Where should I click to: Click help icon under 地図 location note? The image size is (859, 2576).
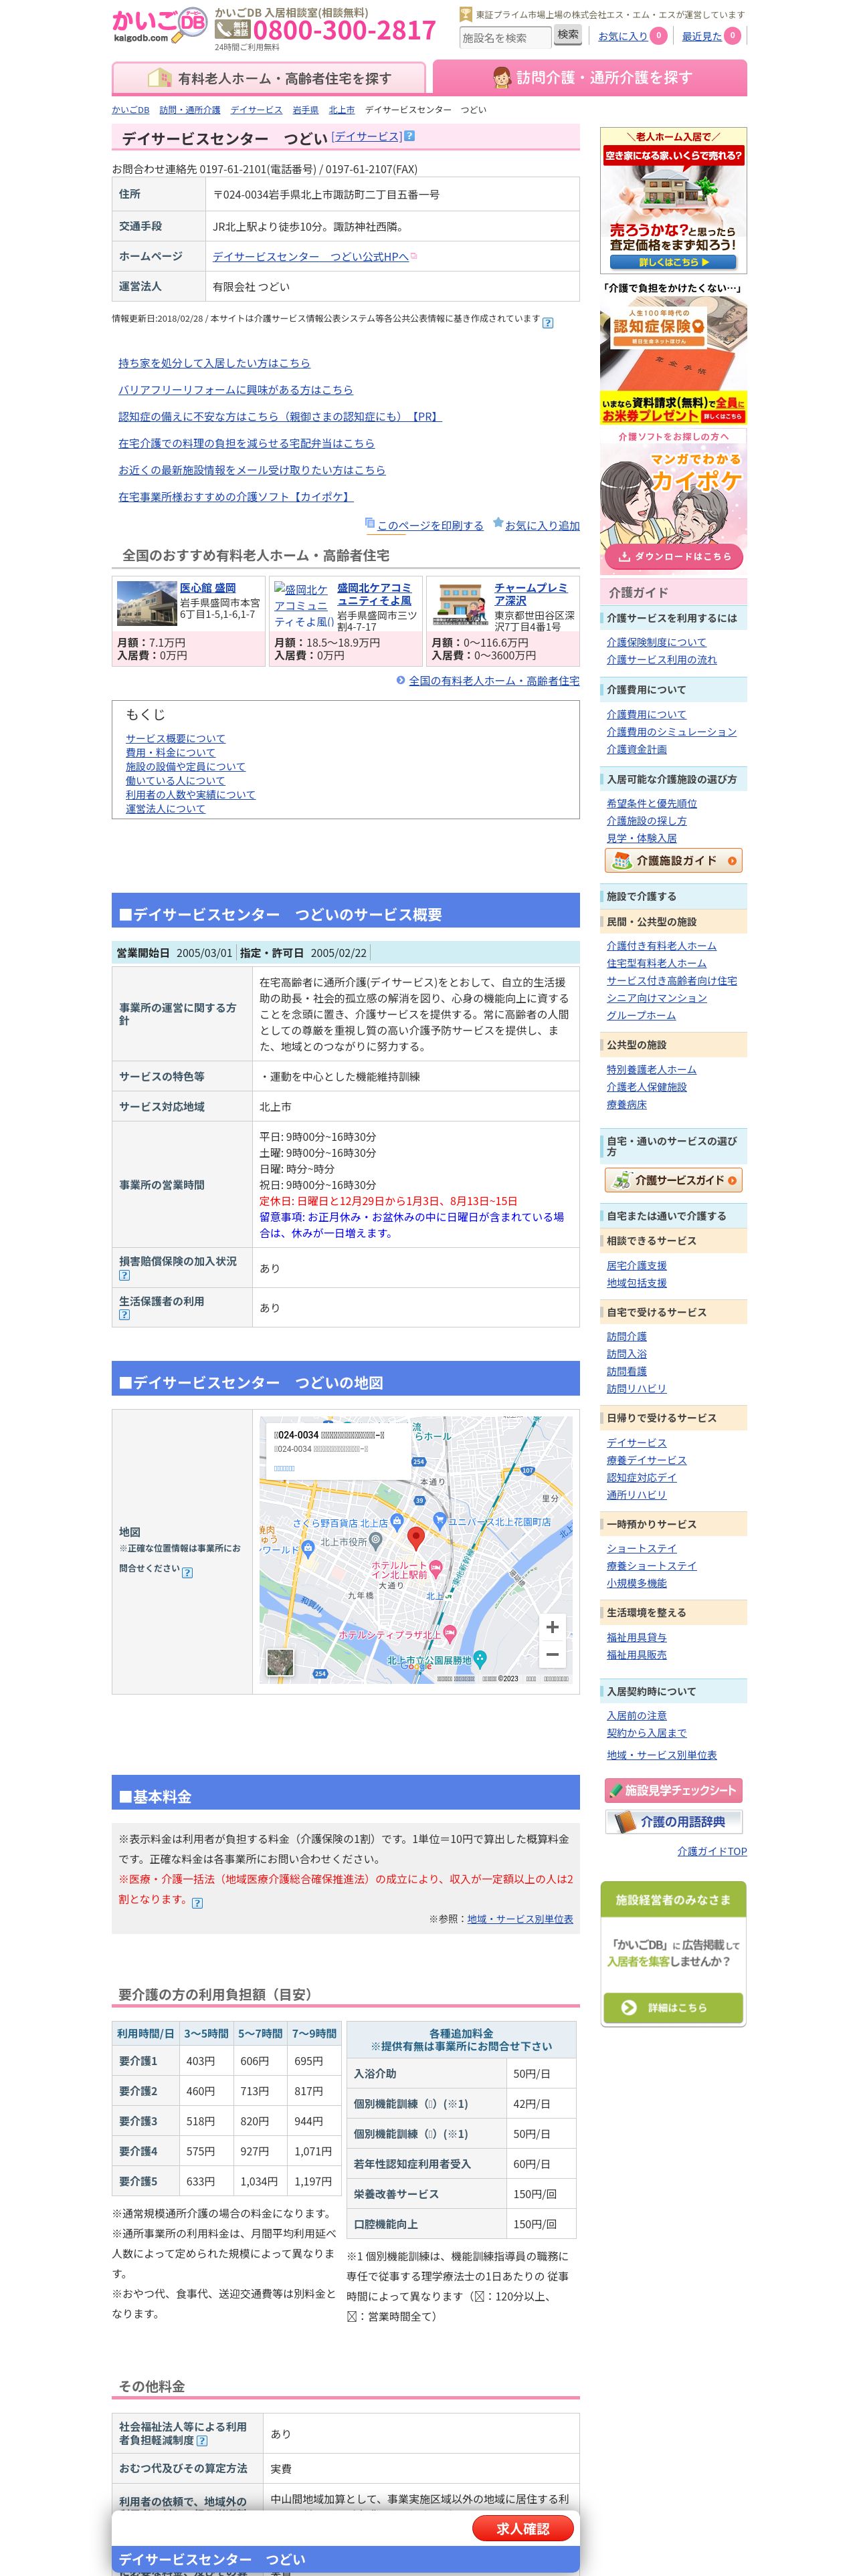(x=187, y=1572)
